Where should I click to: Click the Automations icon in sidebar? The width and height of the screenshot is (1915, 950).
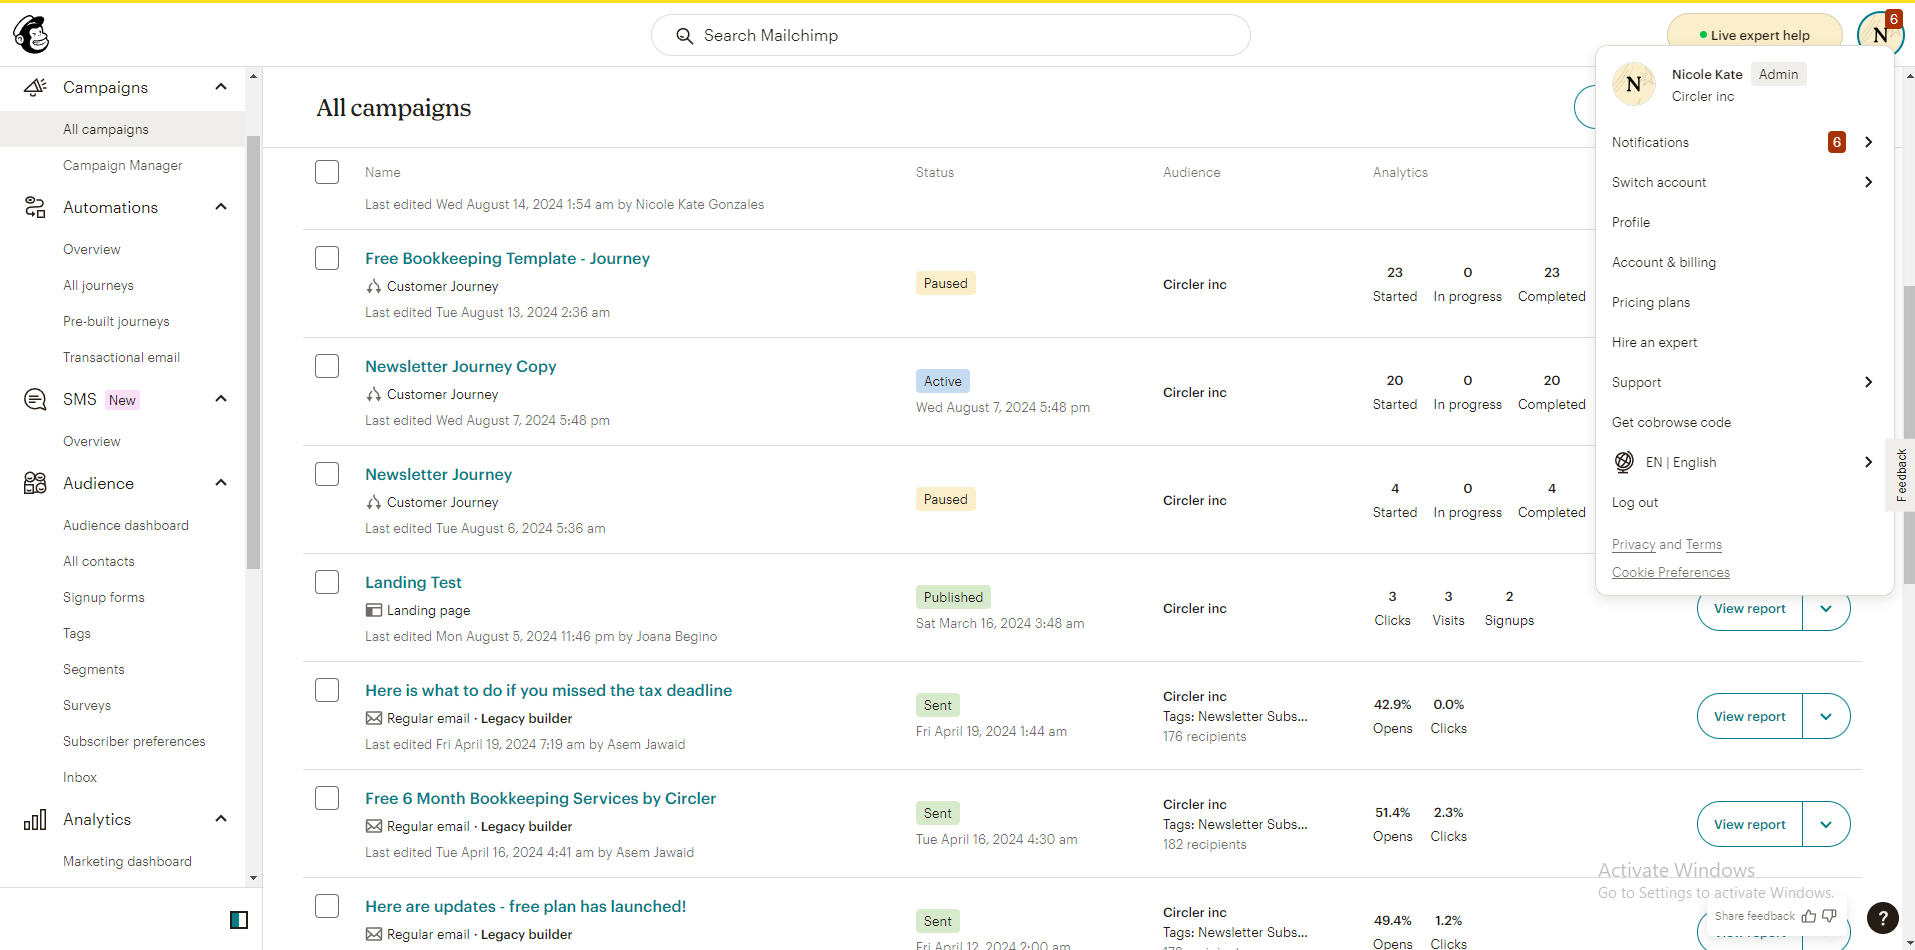click(35, 207)
